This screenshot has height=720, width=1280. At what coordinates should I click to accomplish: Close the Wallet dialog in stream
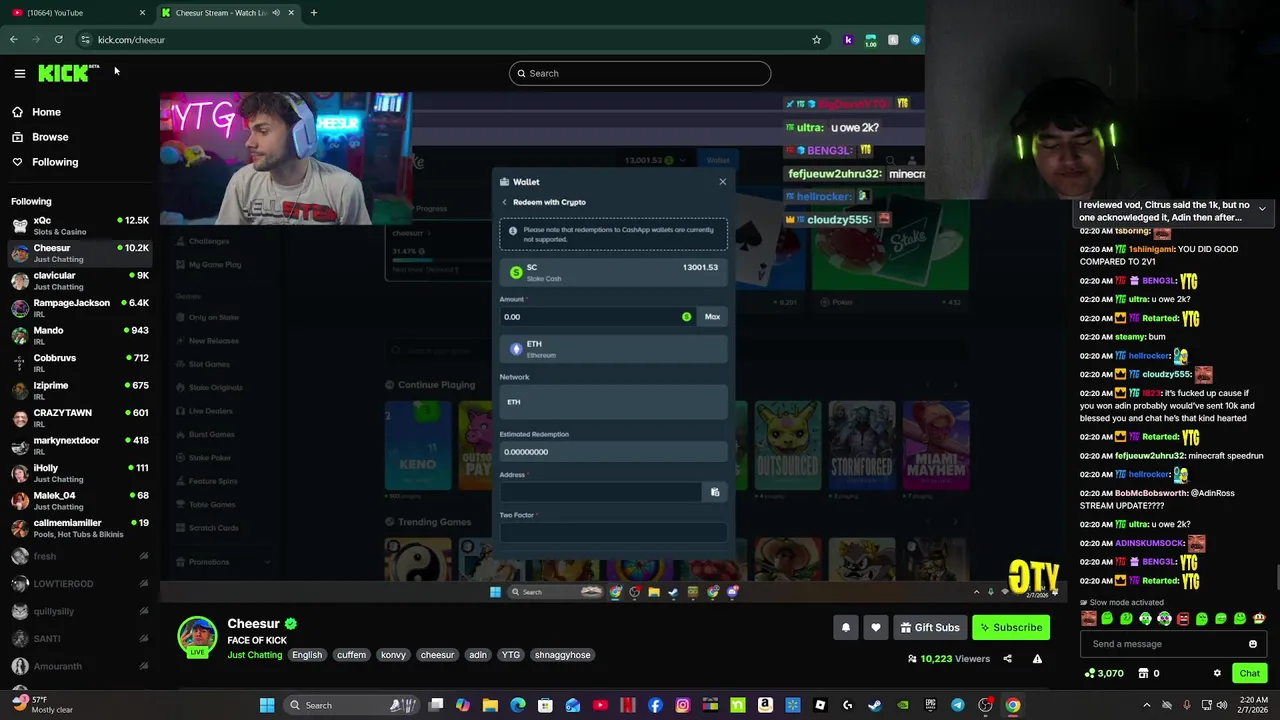coord(723,182)
